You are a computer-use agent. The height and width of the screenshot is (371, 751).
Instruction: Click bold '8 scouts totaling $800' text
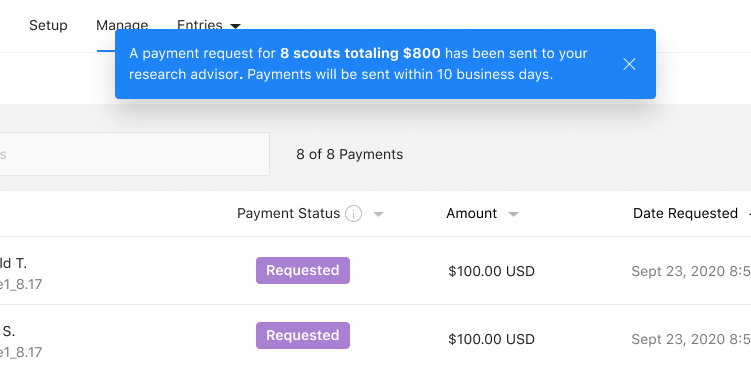(x=360, y=53)
